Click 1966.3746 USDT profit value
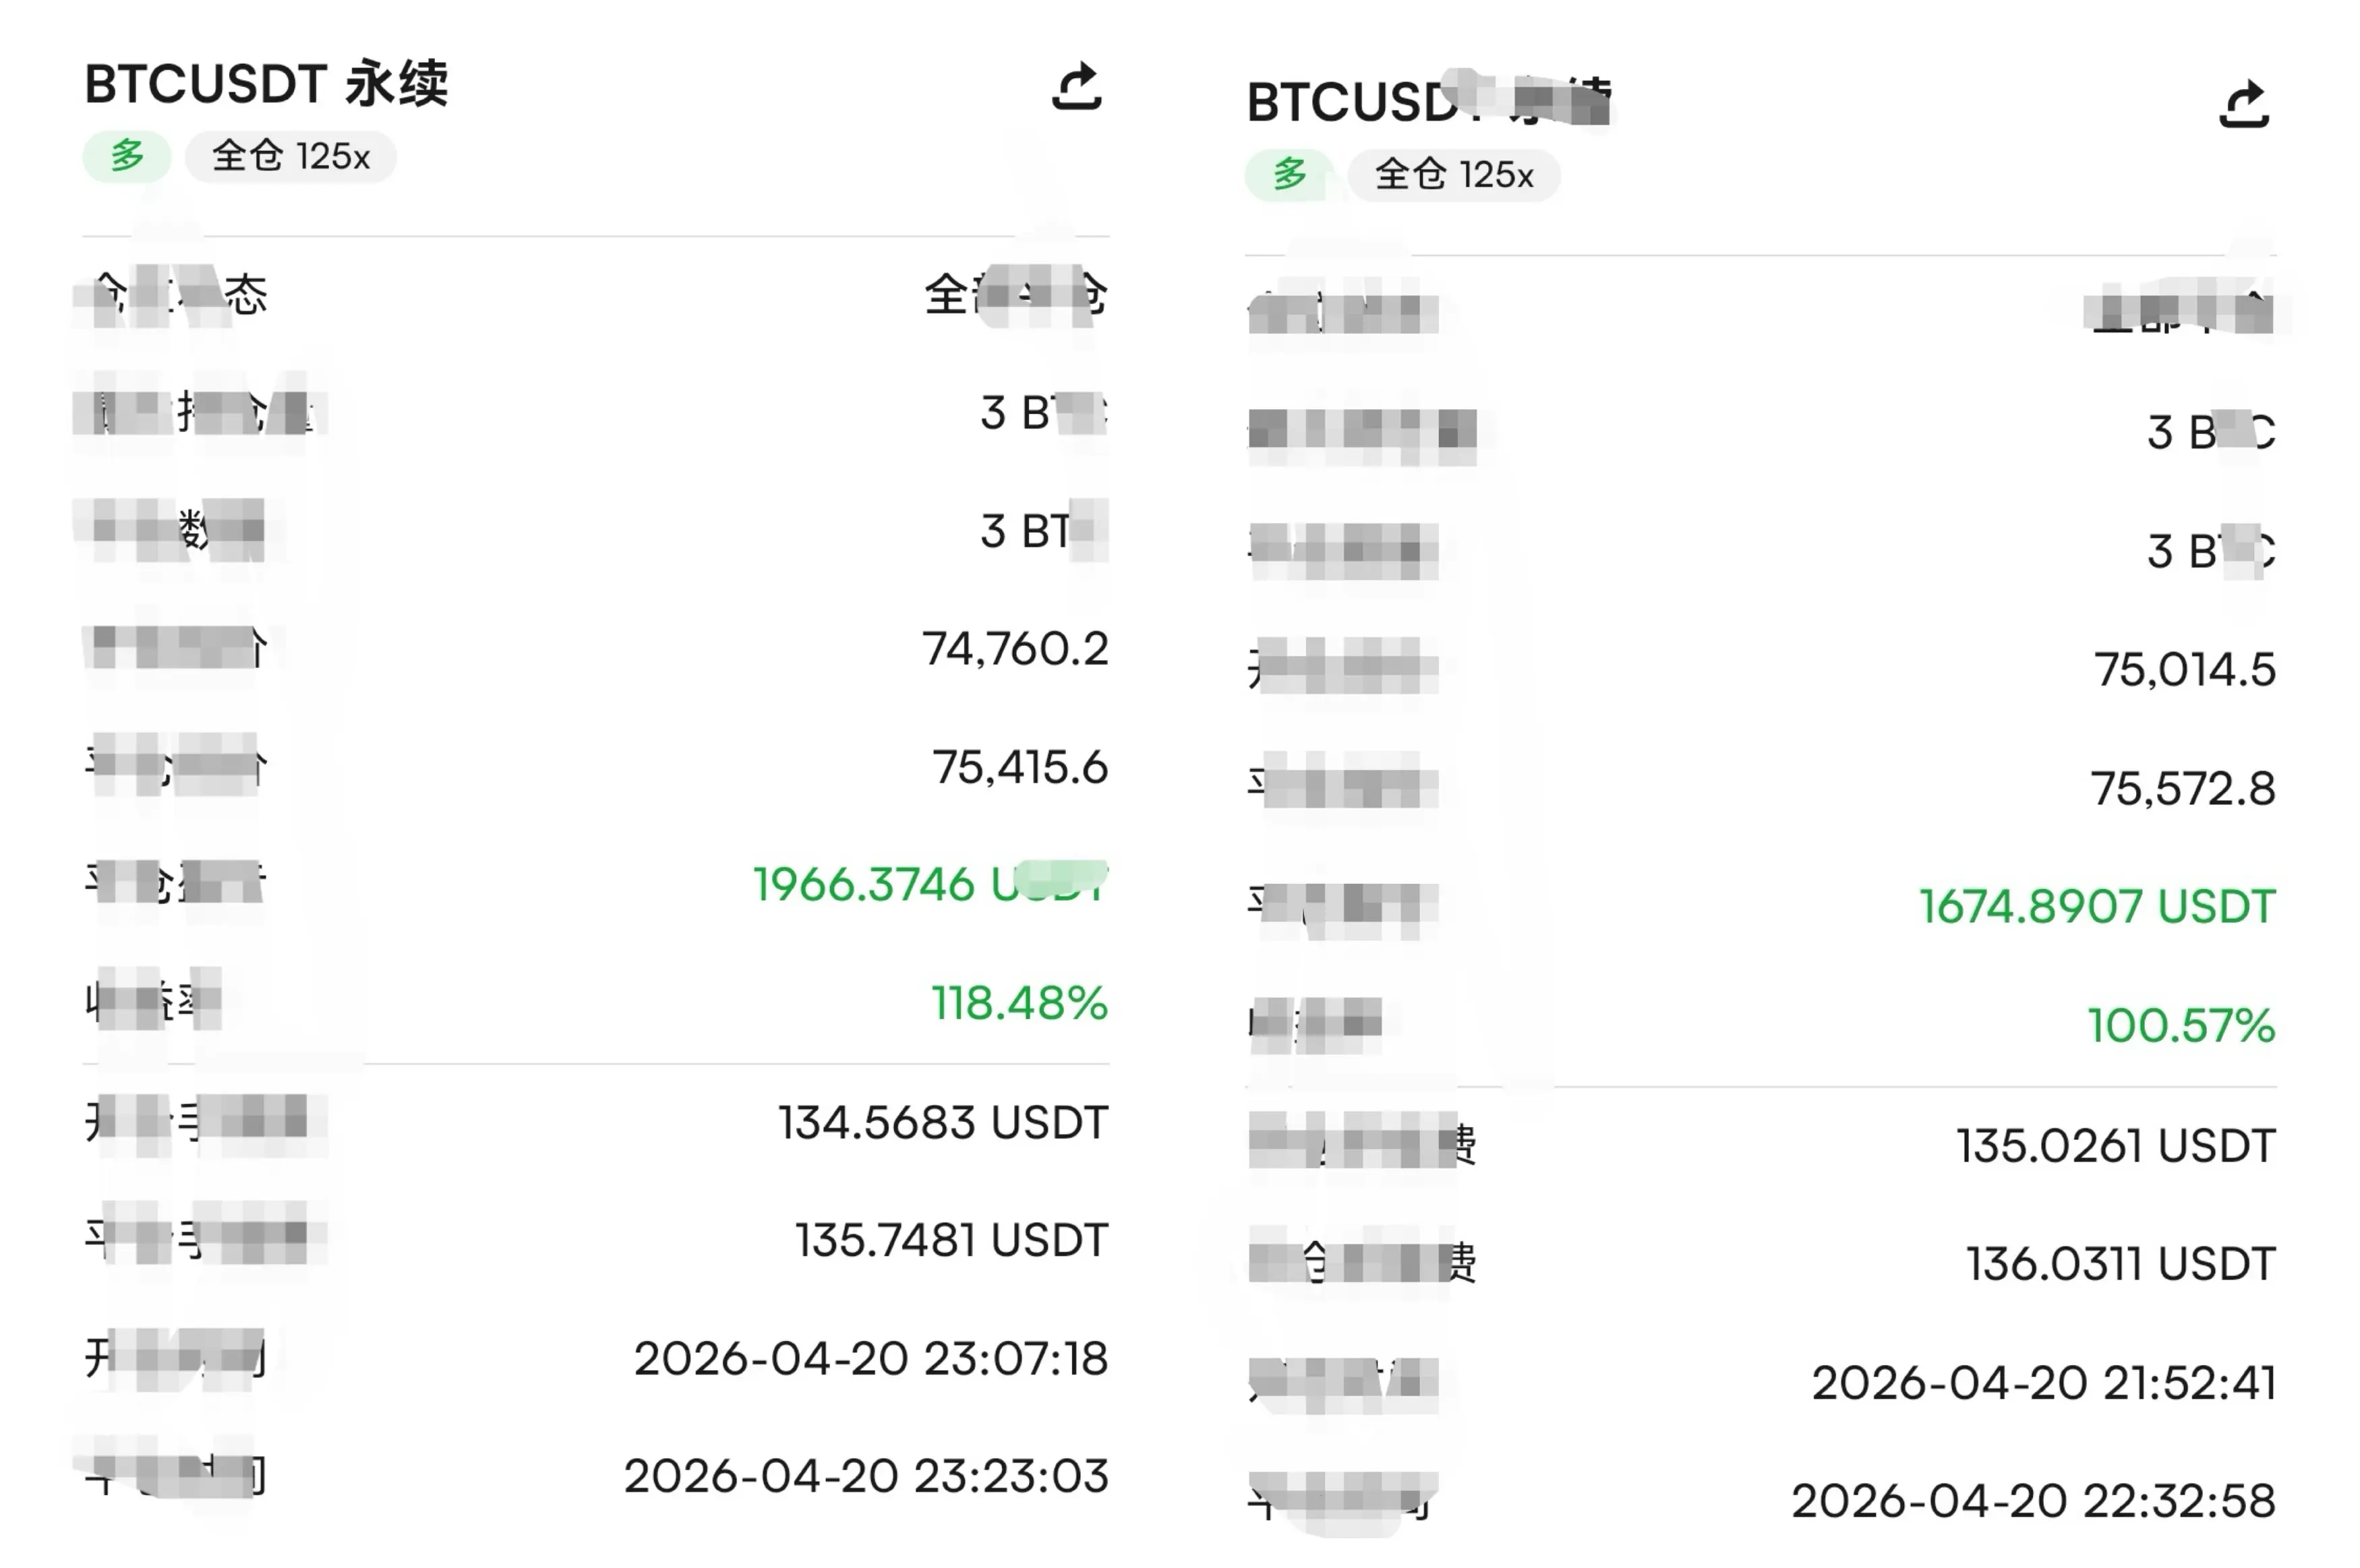2360x1568 pixels. 931,884
